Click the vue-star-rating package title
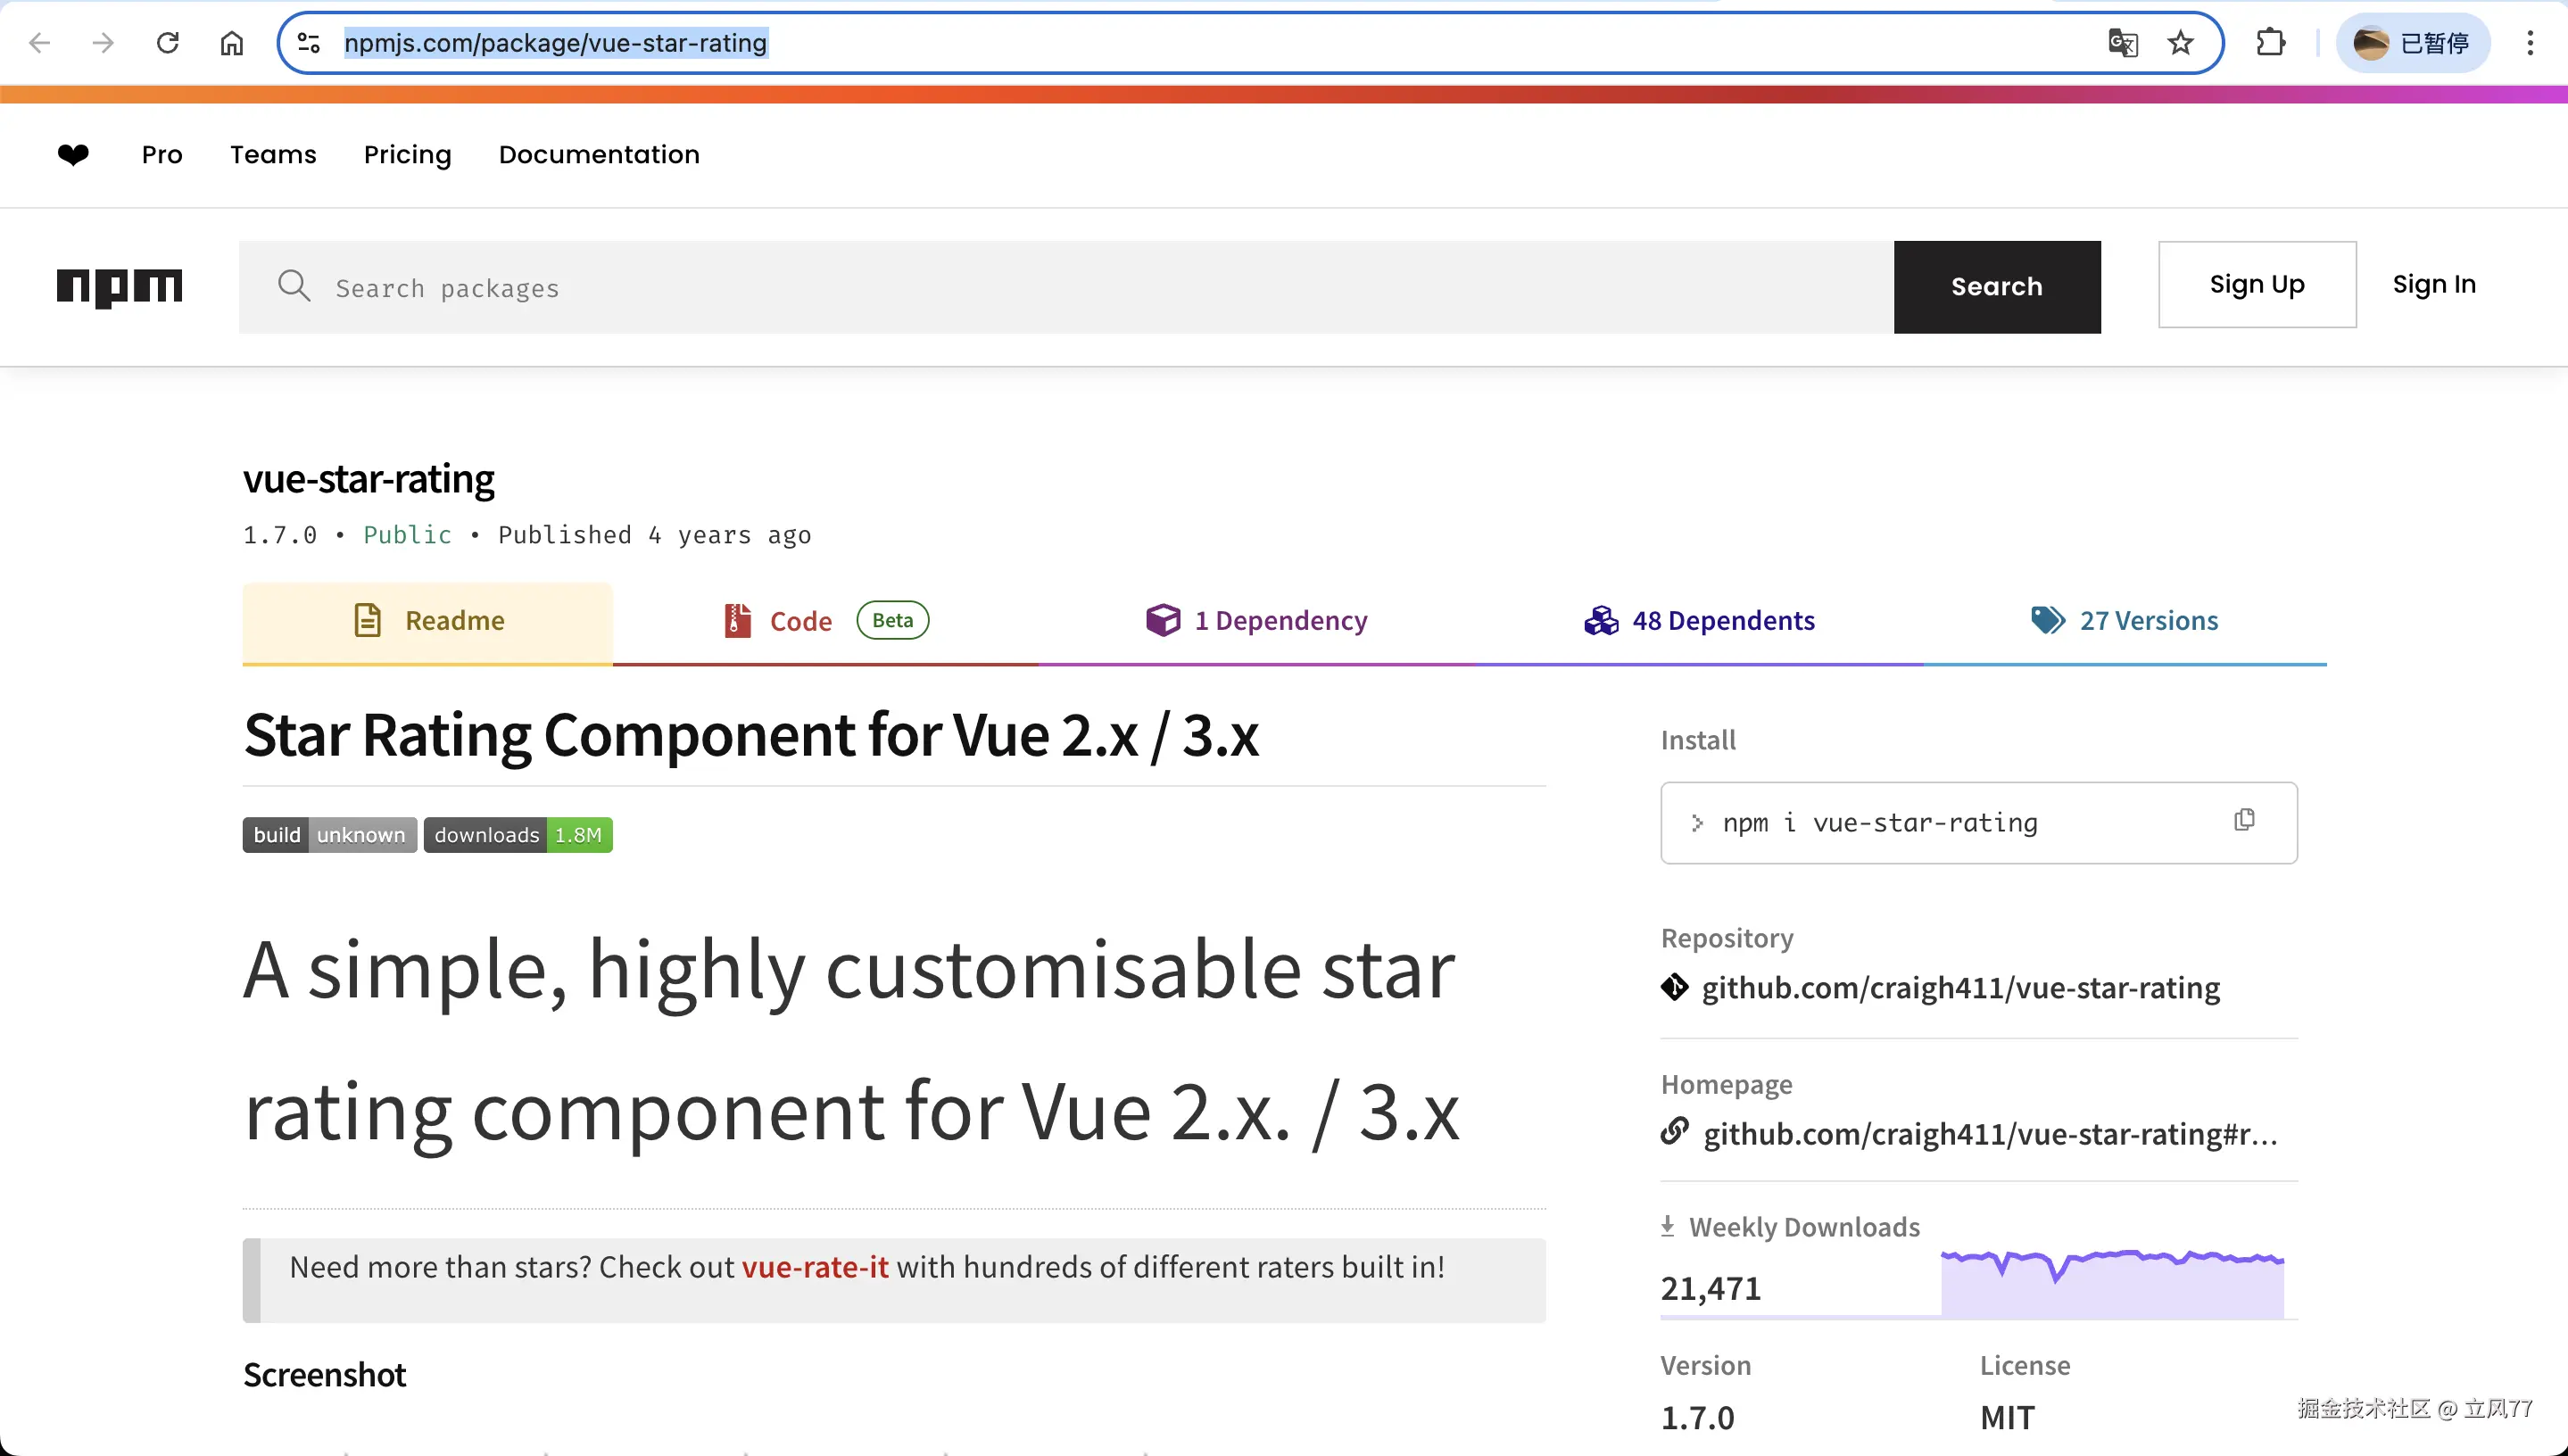This screenshot has width=2568, height=1456. [368, 479]
